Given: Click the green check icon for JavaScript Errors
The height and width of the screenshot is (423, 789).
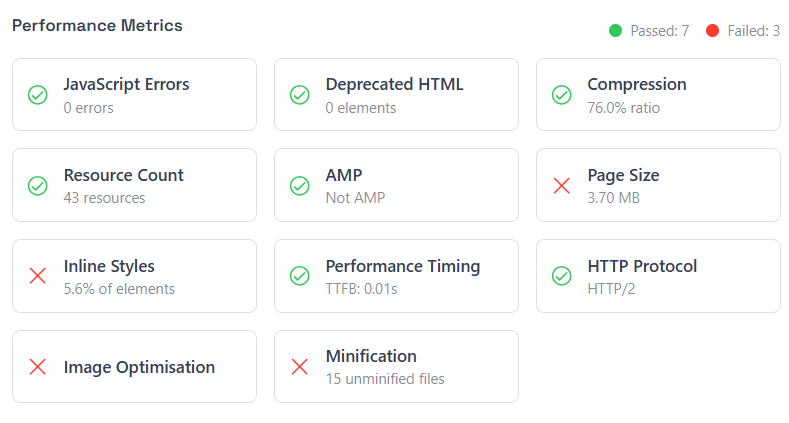Looking at the screenshot, I should [38, 95].
